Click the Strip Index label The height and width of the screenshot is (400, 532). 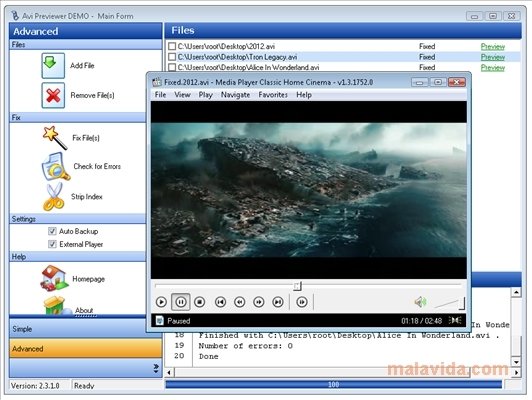coord(87,196)
